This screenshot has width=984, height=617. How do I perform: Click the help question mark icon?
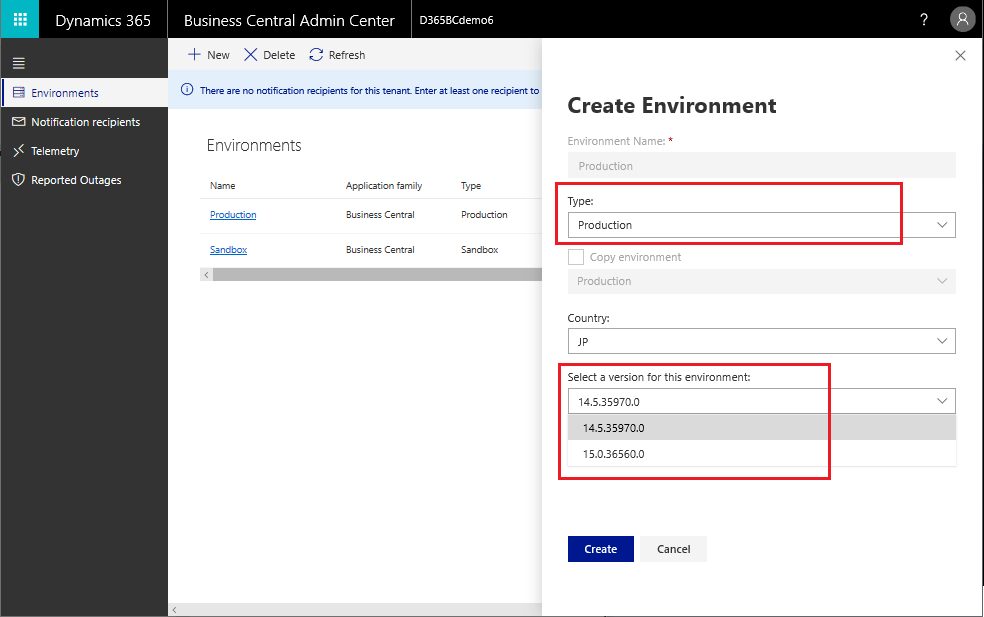click(923, 20)
